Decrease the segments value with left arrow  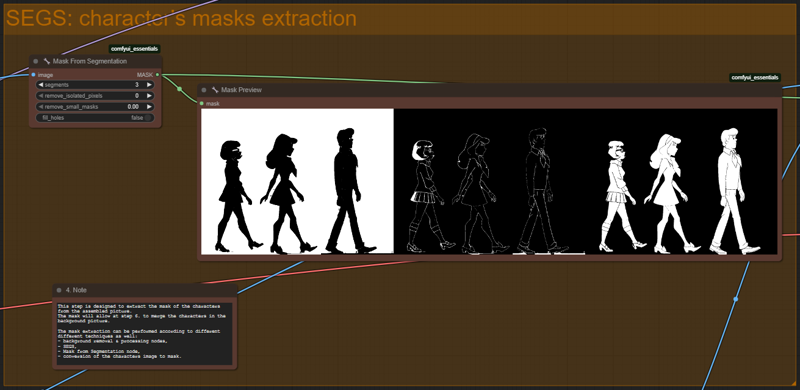coord(41,85)
